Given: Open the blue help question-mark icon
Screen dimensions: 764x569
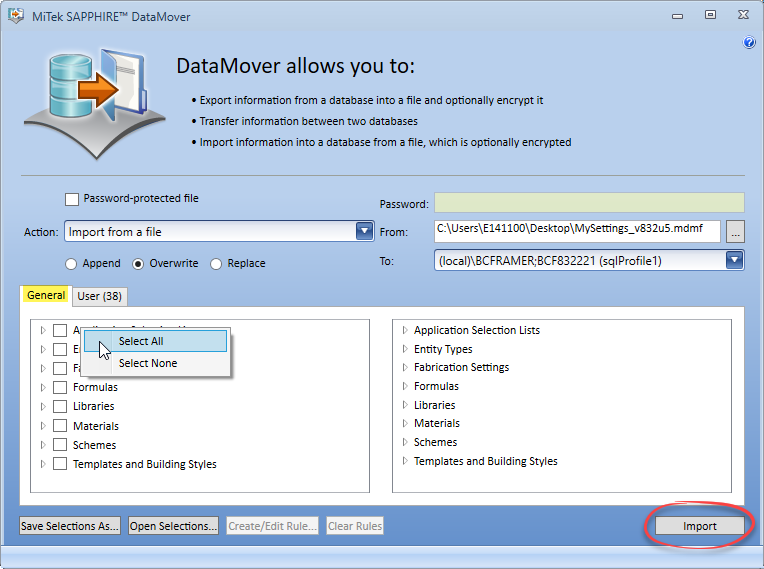Looking at the screenshot, I should [x=749, y=42].
